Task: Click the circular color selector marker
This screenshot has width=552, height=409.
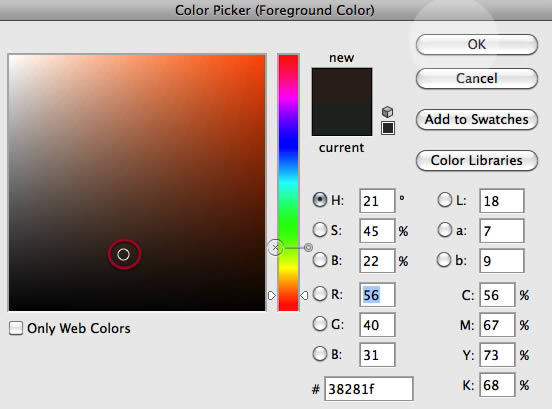Action: [x=123, y=254]
